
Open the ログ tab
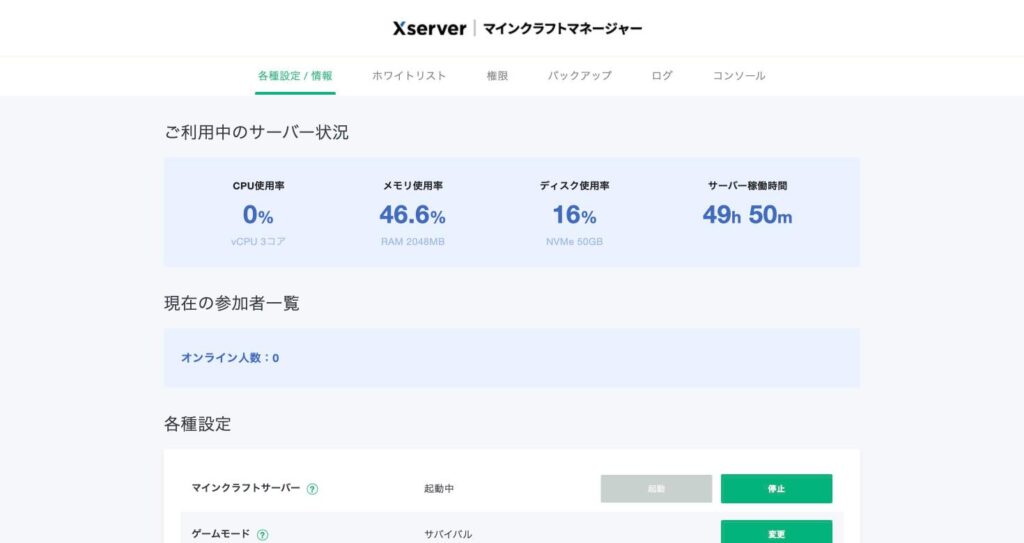662,76
